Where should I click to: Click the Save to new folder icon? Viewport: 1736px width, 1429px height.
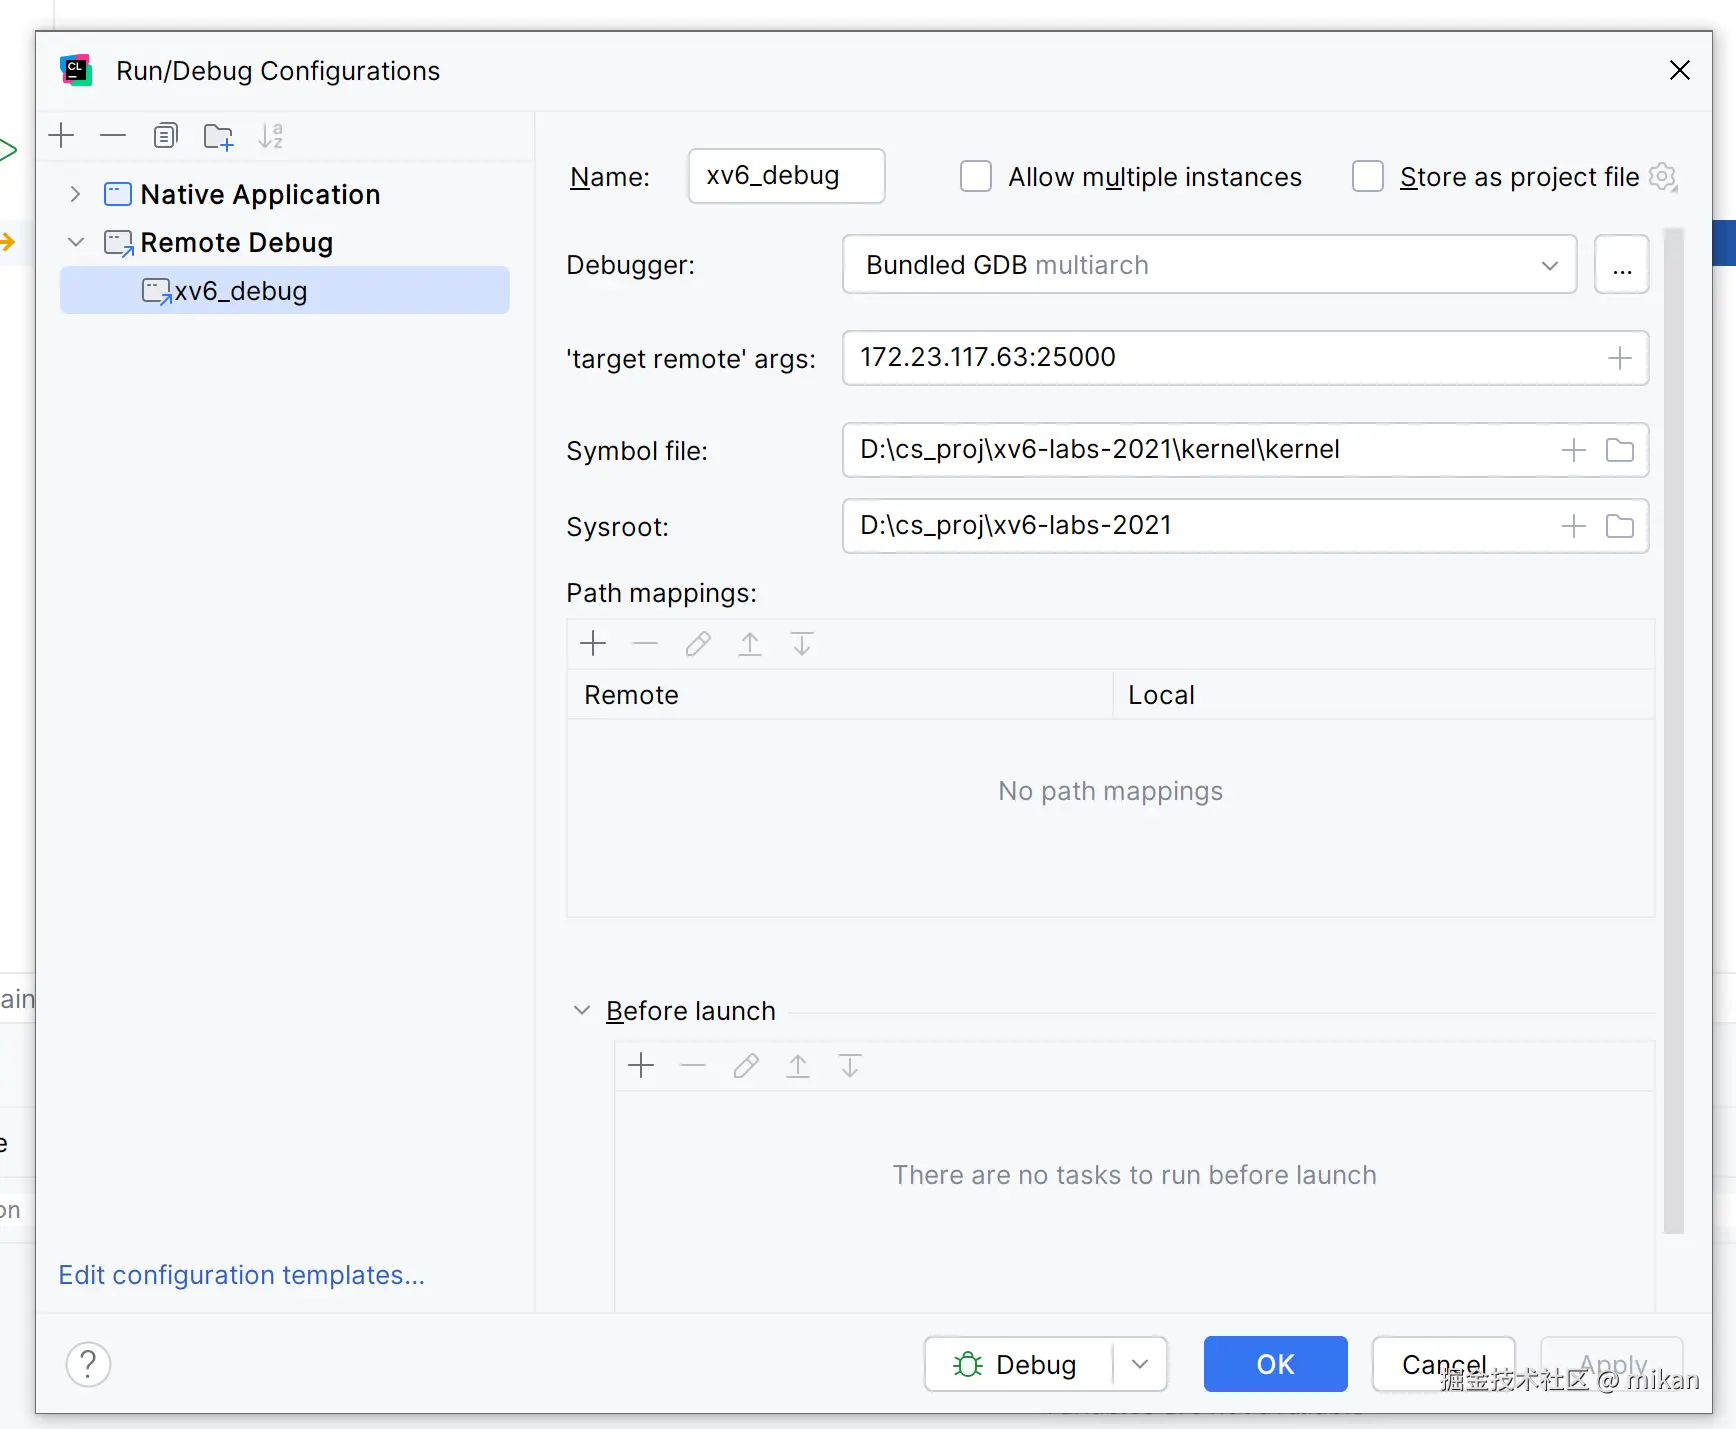point(218,136)
